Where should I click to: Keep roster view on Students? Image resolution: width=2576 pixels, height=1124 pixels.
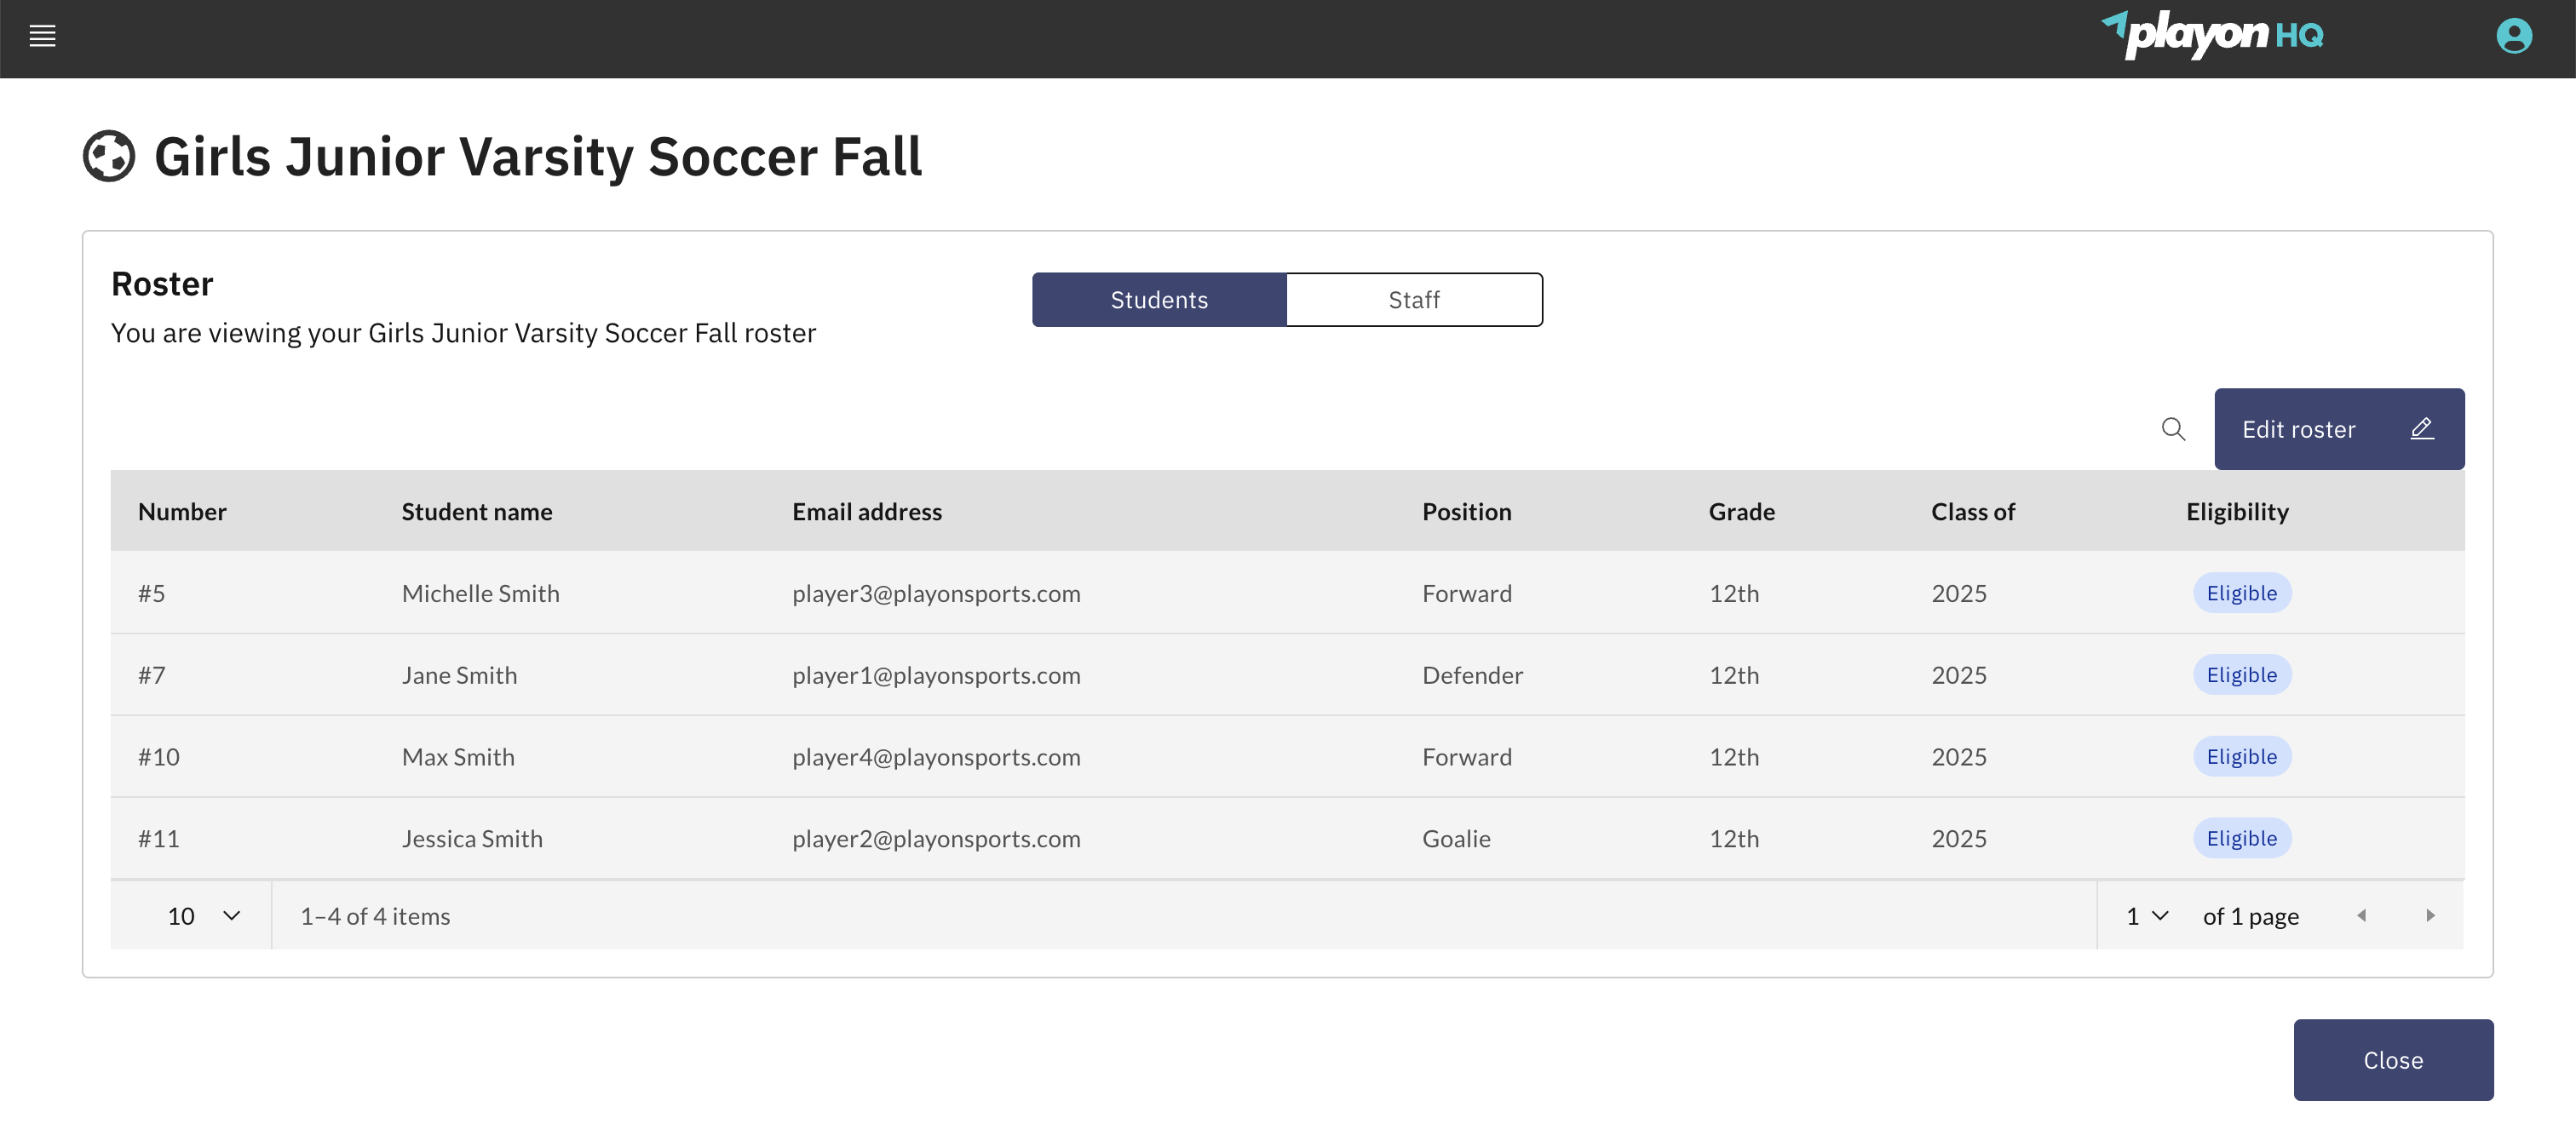click(1158, 298)
